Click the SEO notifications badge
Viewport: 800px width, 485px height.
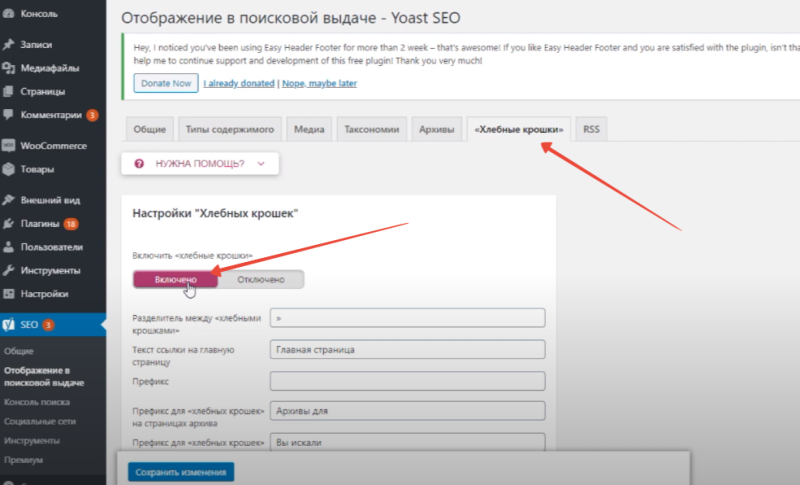tap(48, 325)
